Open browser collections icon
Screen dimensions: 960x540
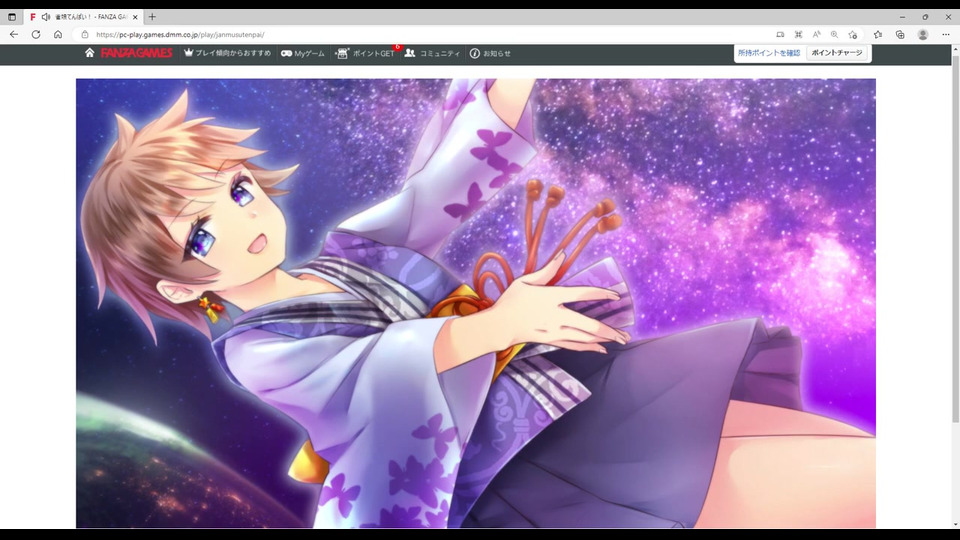pos(900,35)
